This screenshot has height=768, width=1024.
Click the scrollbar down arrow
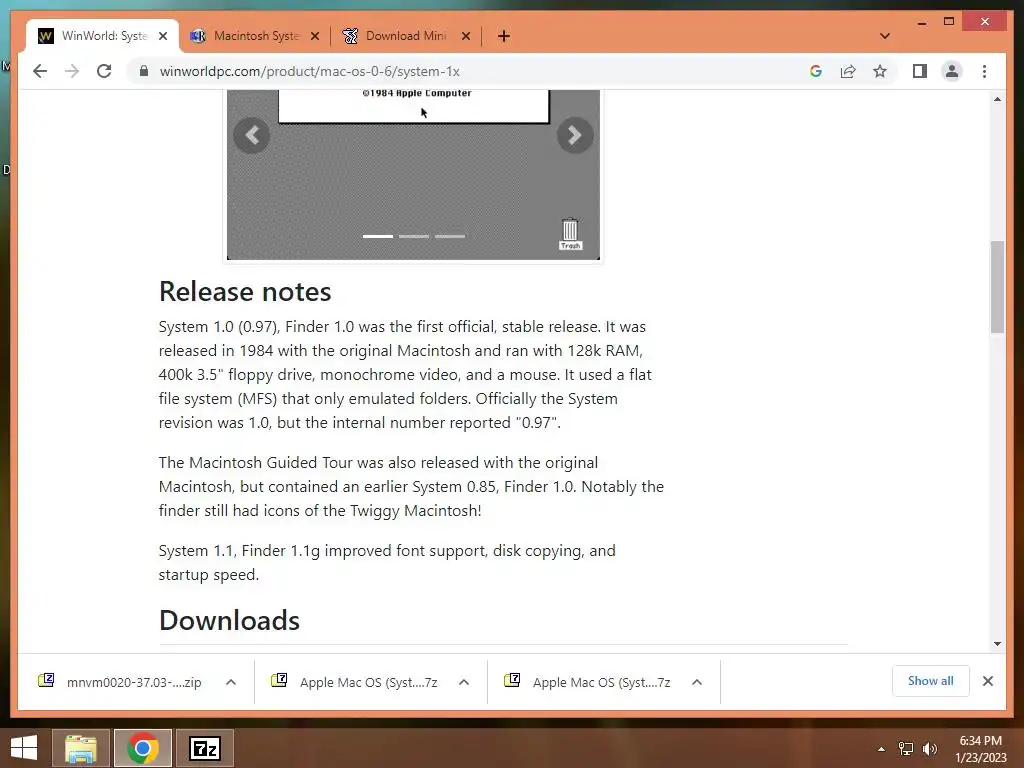[x=997, y=644]
